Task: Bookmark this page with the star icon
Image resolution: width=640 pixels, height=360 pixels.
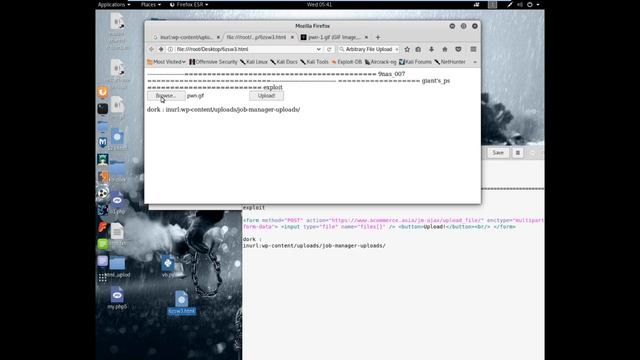Action: [407, 49]
